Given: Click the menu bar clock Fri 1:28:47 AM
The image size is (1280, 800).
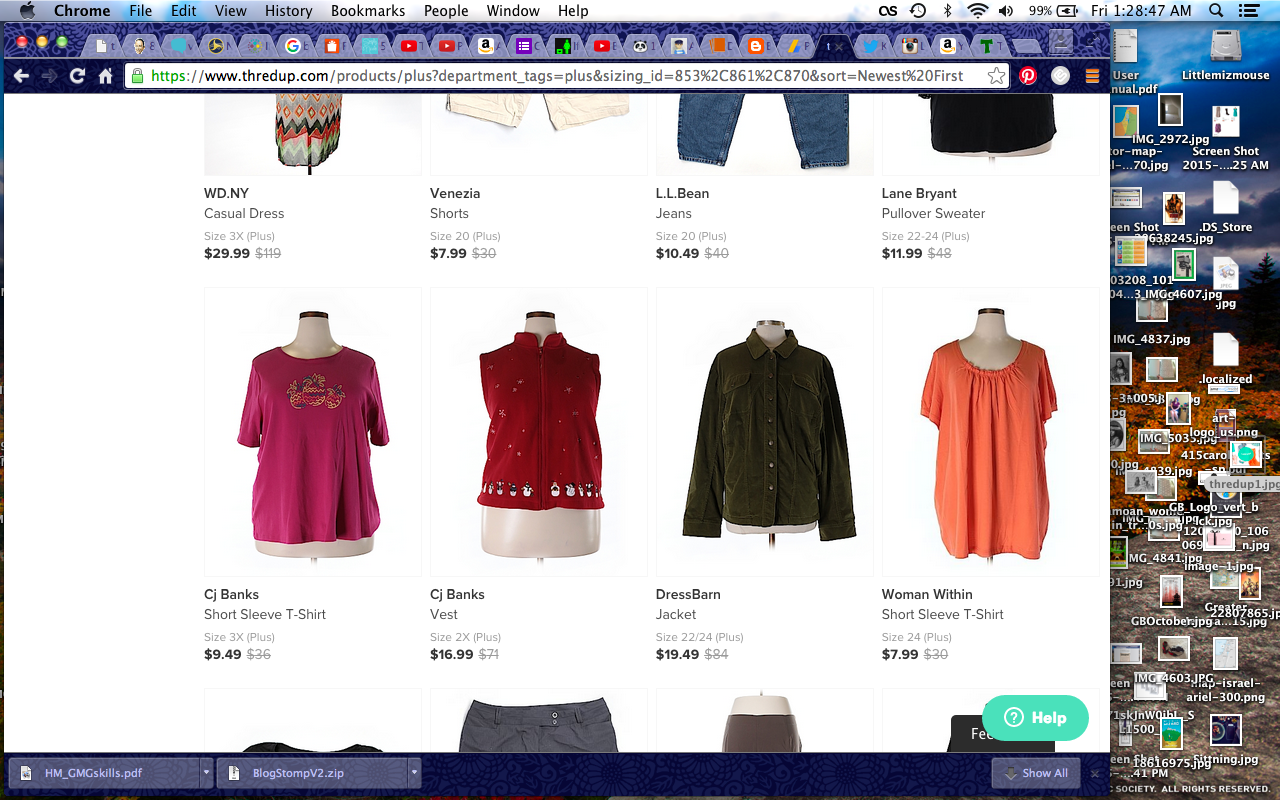Looking at the screenshot, I should tap(1141, 11).
